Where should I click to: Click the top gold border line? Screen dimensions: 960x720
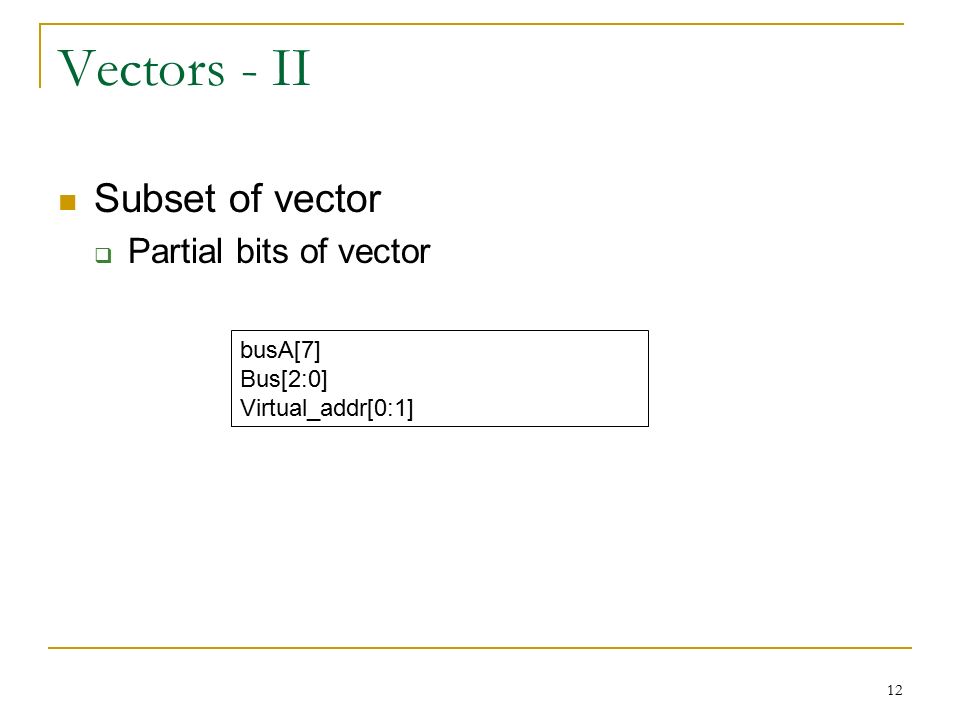tap(471, 24)
